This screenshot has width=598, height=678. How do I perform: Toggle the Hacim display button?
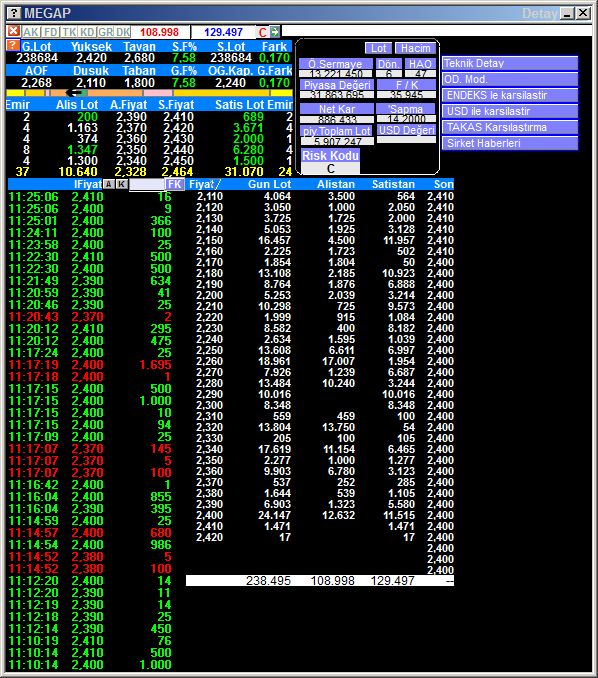(415, 48)
